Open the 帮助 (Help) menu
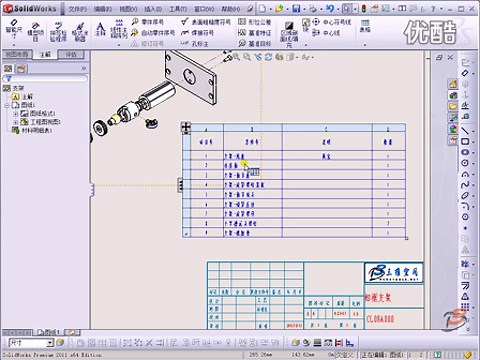Image resolution: width=480 pixels, height=360 pixels. 231,9
